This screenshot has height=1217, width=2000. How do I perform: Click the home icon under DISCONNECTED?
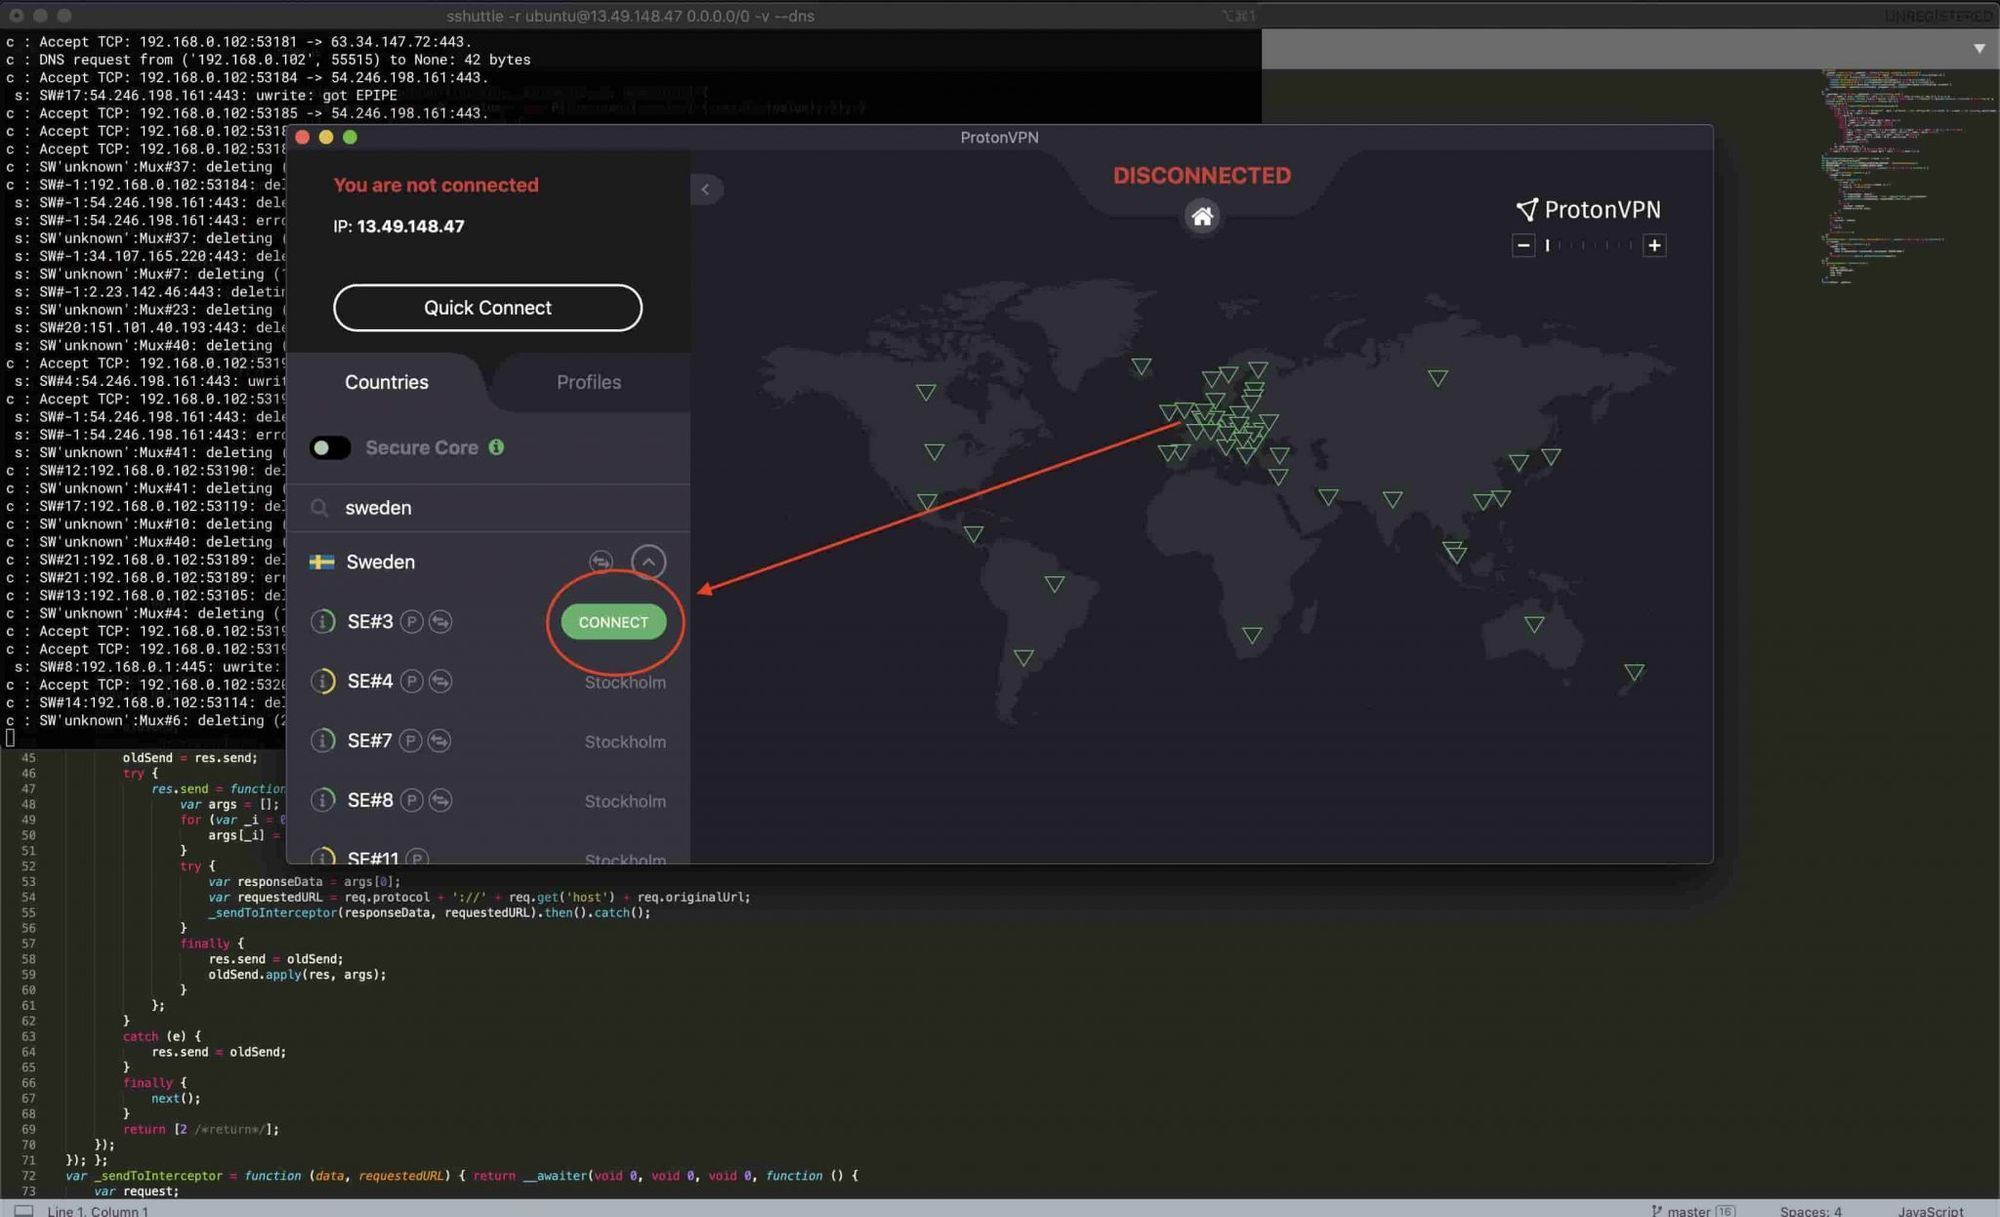[1202, 216]
